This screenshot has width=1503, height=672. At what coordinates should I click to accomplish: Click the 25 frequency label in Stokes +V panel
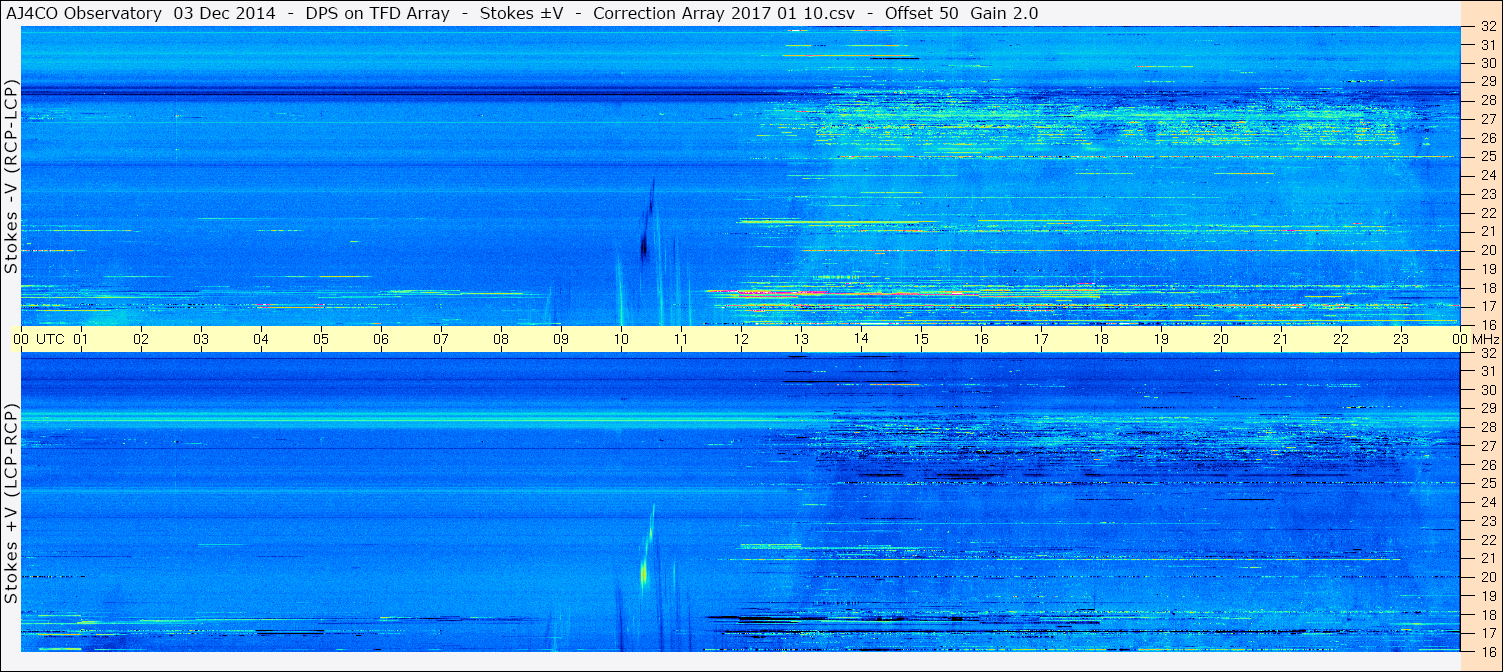(x=1487, y=484)
